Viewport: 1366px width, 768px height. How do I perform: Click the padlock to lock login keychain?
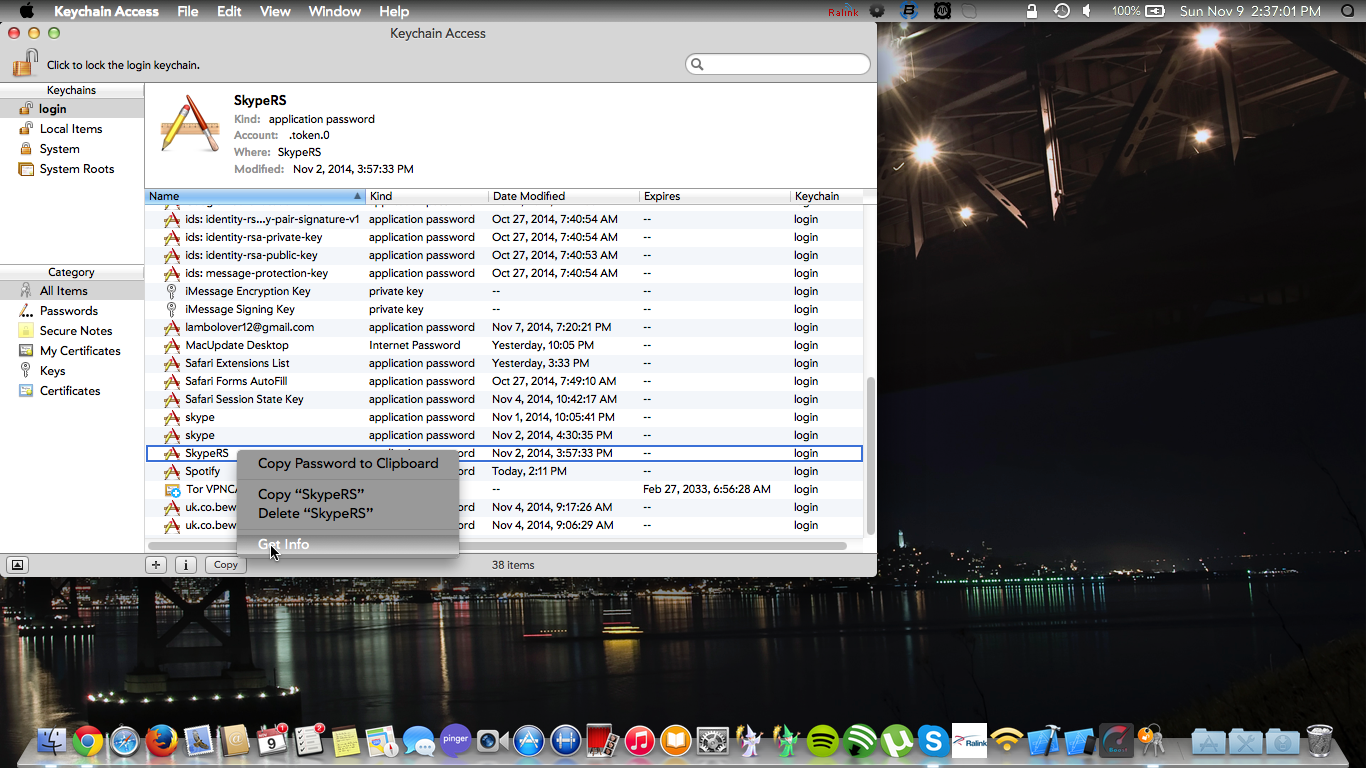coord(25,63)
